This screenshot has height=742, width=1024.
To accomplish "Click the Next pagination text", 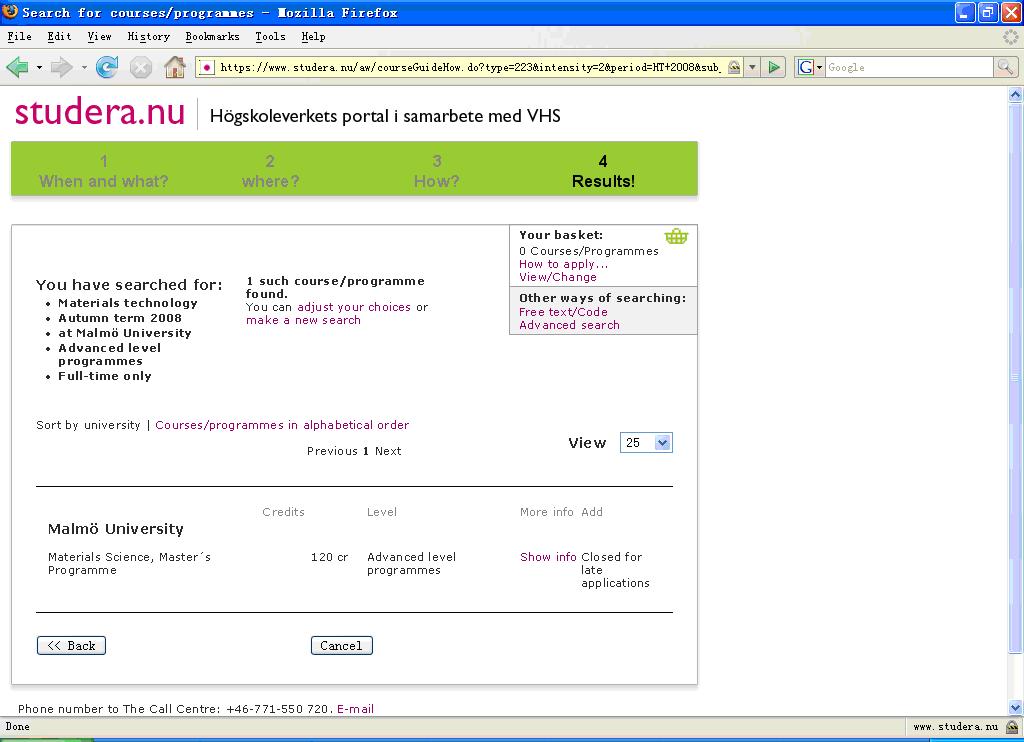I will click(388, 451).
